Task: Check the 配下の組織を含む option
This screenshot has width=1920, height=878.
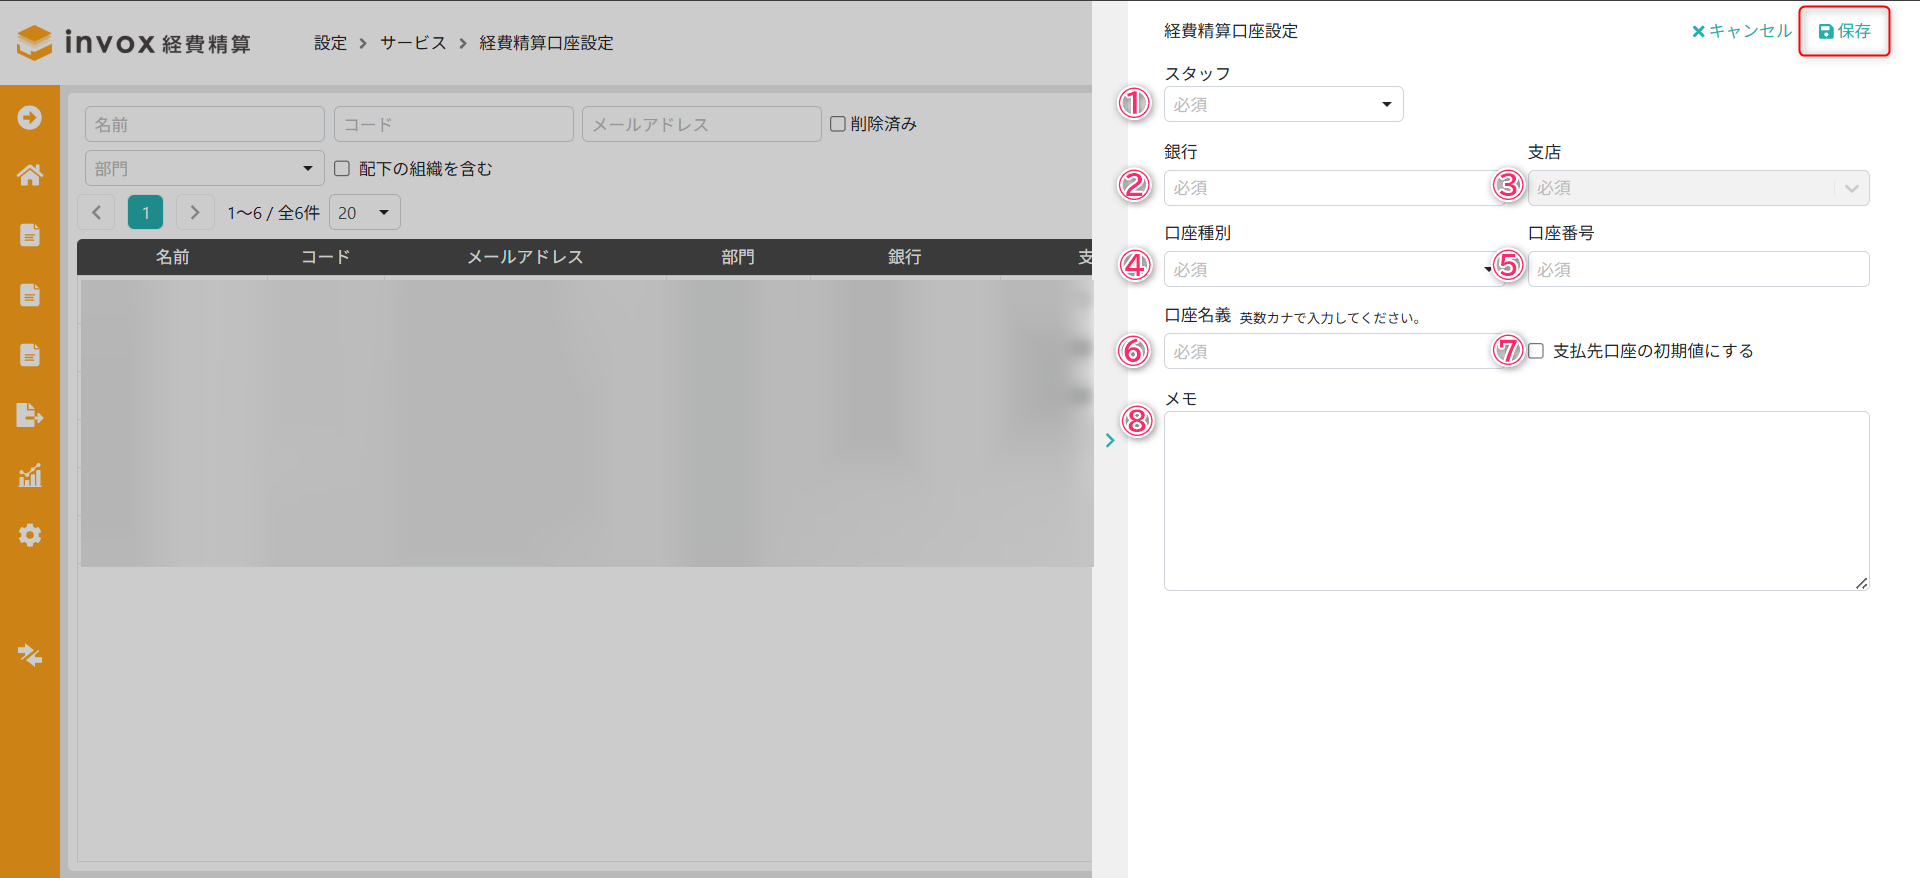Action: 342,169
